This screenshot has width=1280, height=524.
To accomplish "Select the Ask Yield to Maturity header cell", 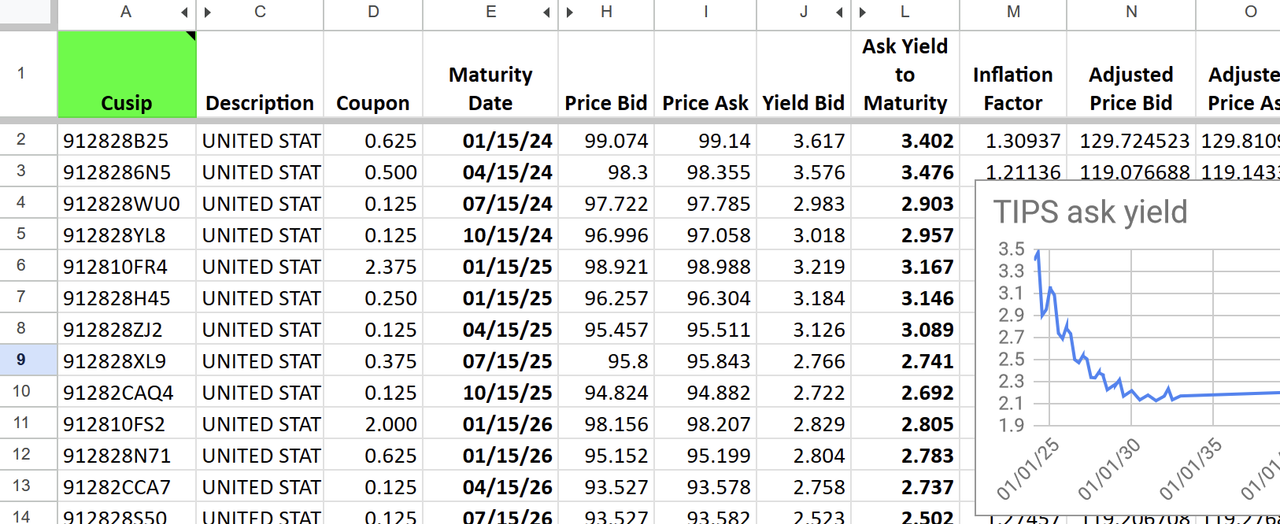I will tap(904, 74).
